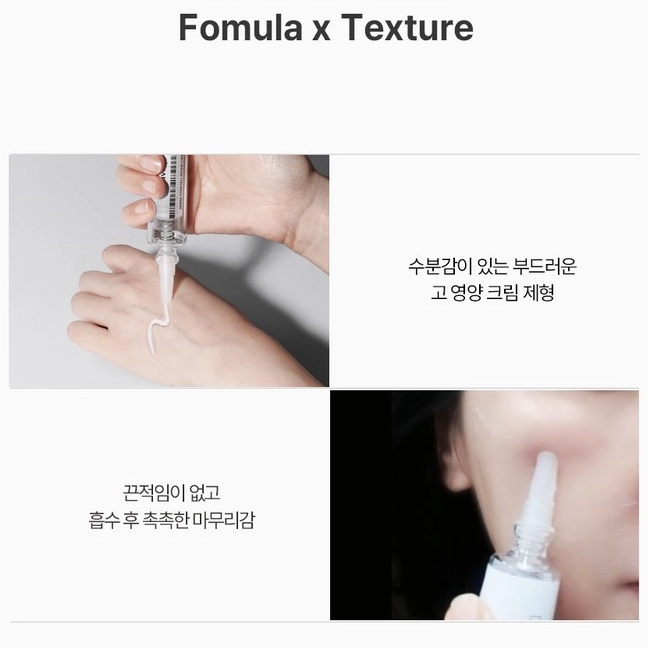
Task: Click the "흡수 후 촉촉한 마무리감" caption
Action: [172, 519]
